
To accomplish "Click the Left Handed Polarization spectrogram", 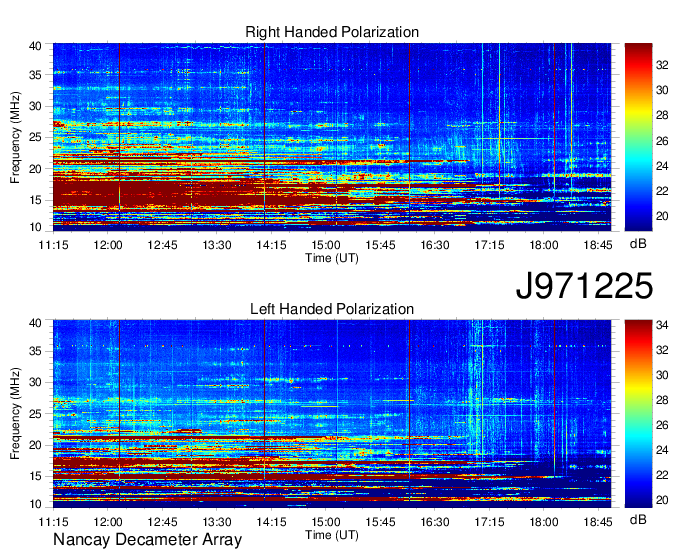I will click(x=332, y=414).
